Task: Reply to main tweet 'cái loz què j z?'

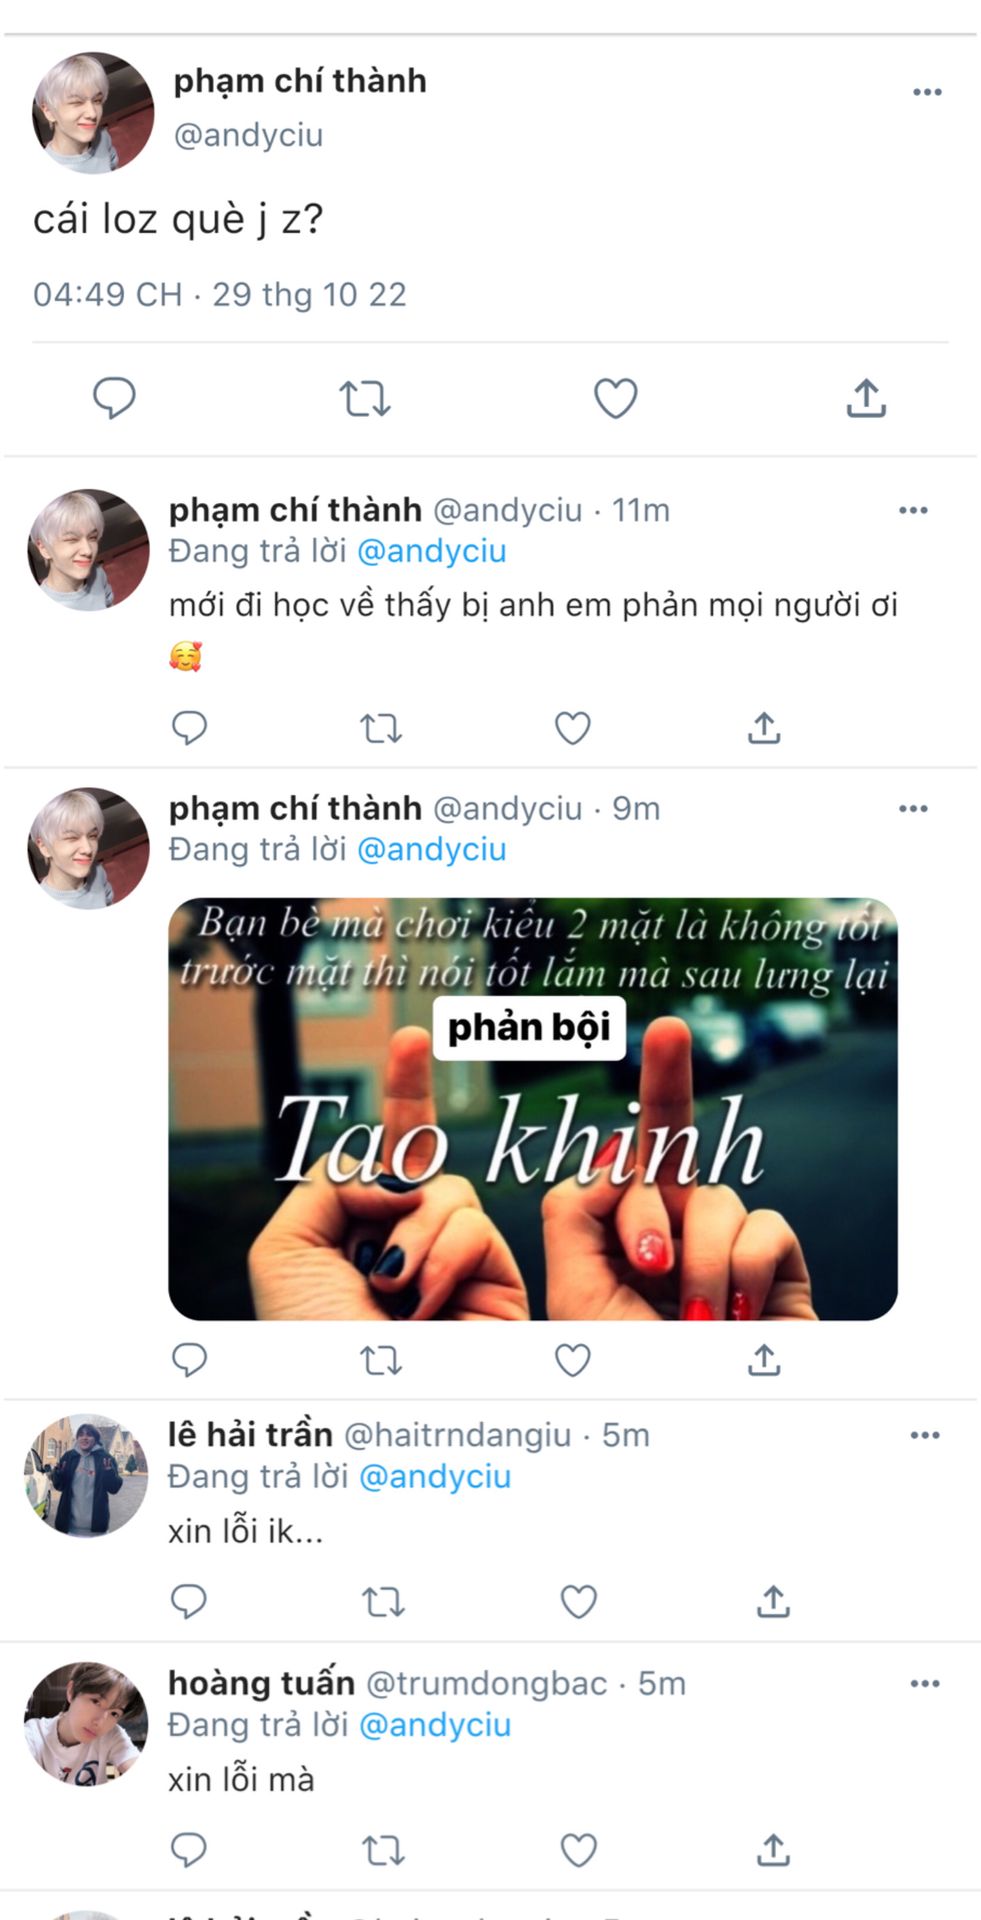Action: coord(114,398)
